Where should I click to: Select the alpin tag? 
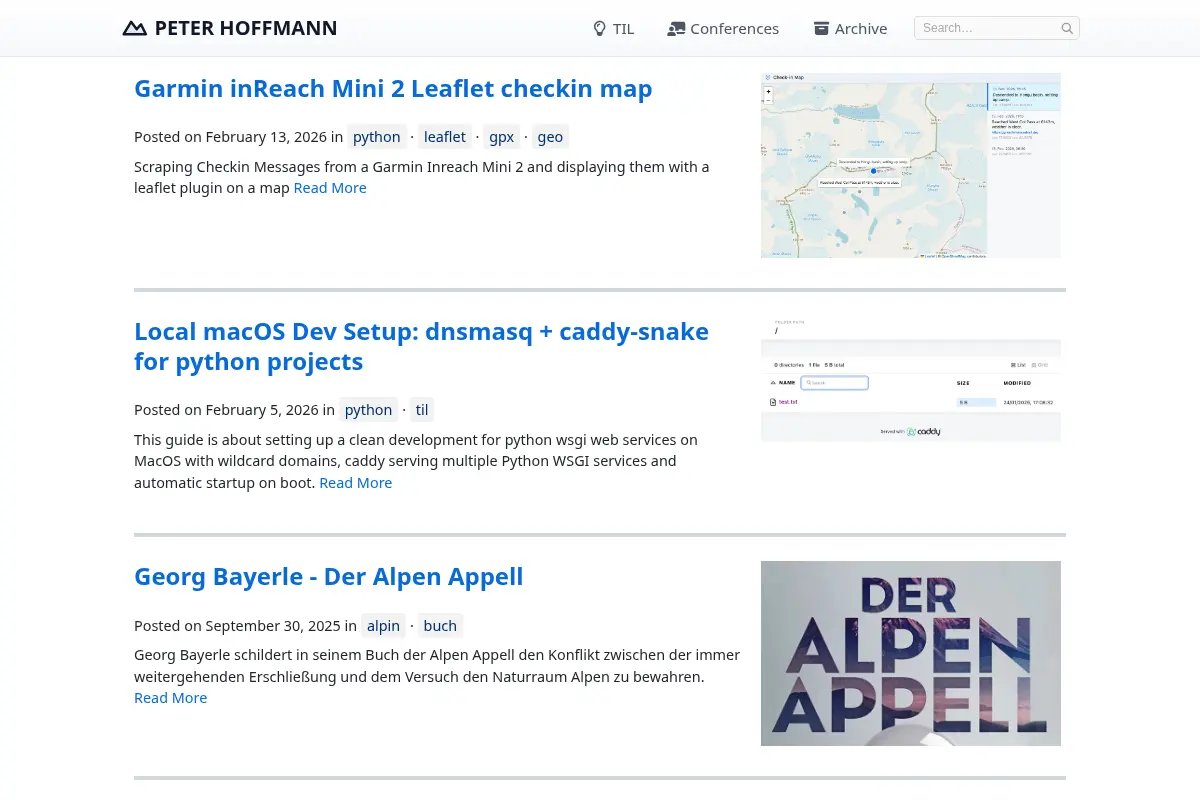point(383,626)
